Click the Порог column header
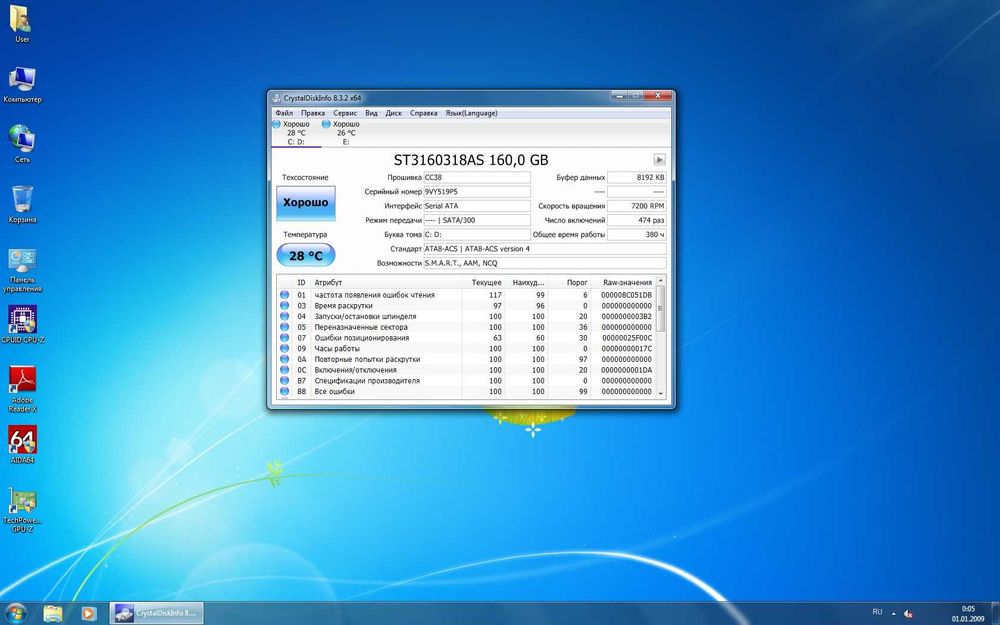This screenshot has width=1000, height=625. 570,282
